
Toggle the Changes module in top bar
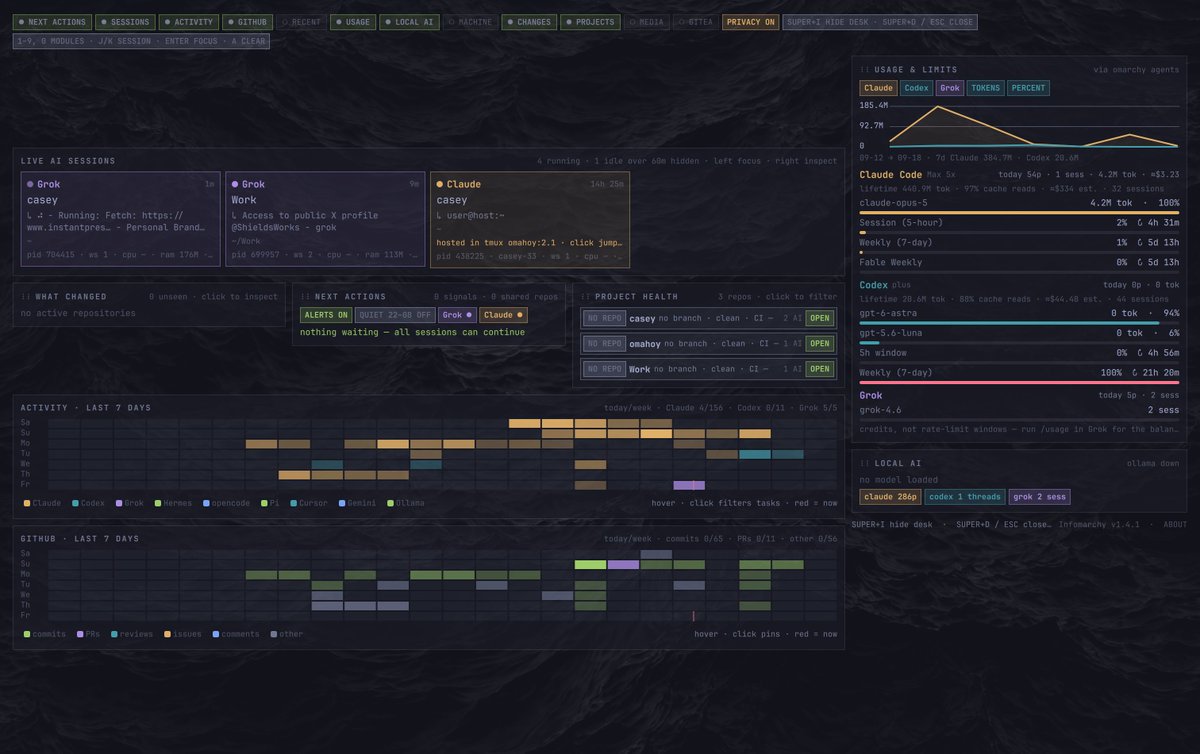click(529, 22)
